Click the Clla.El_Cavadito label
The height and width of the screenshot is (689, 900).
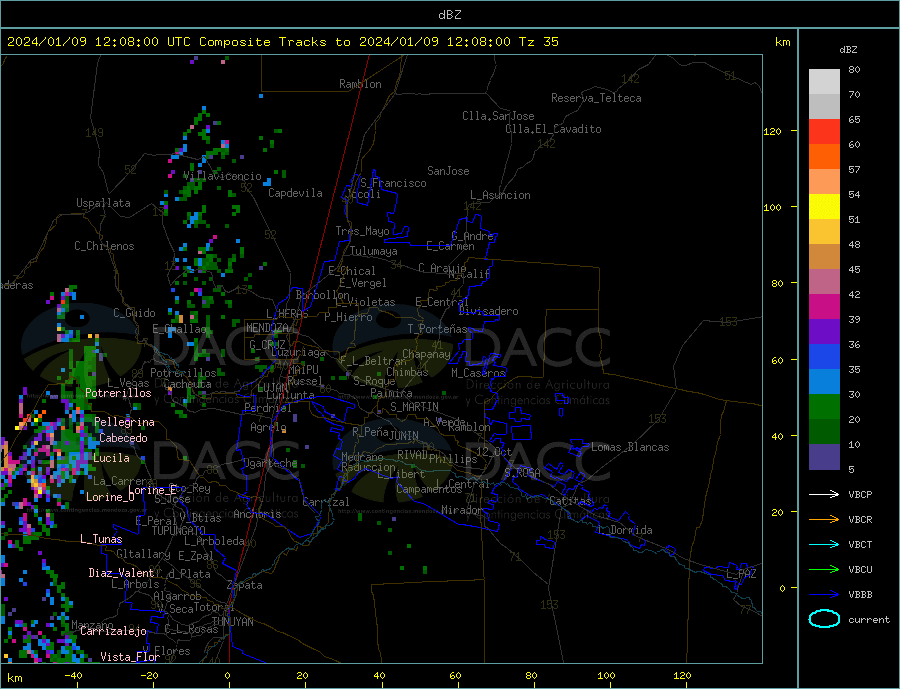pos(553,129)
